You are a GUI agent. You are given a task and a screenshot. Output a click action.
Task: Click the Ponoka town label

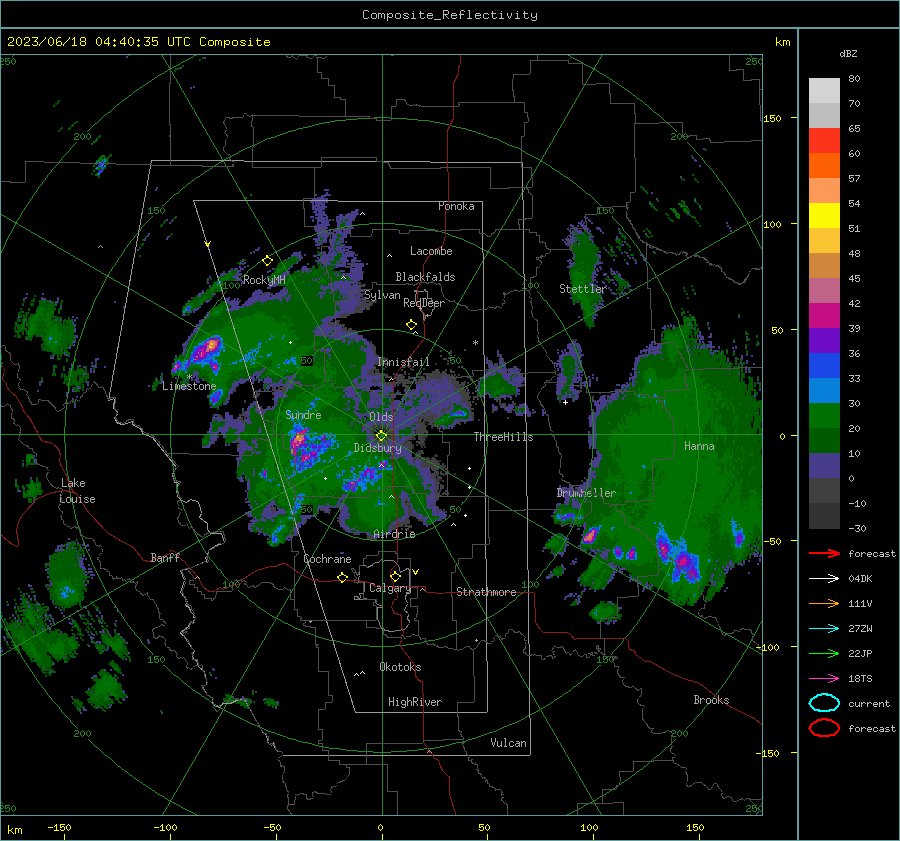tap(456, 206)
